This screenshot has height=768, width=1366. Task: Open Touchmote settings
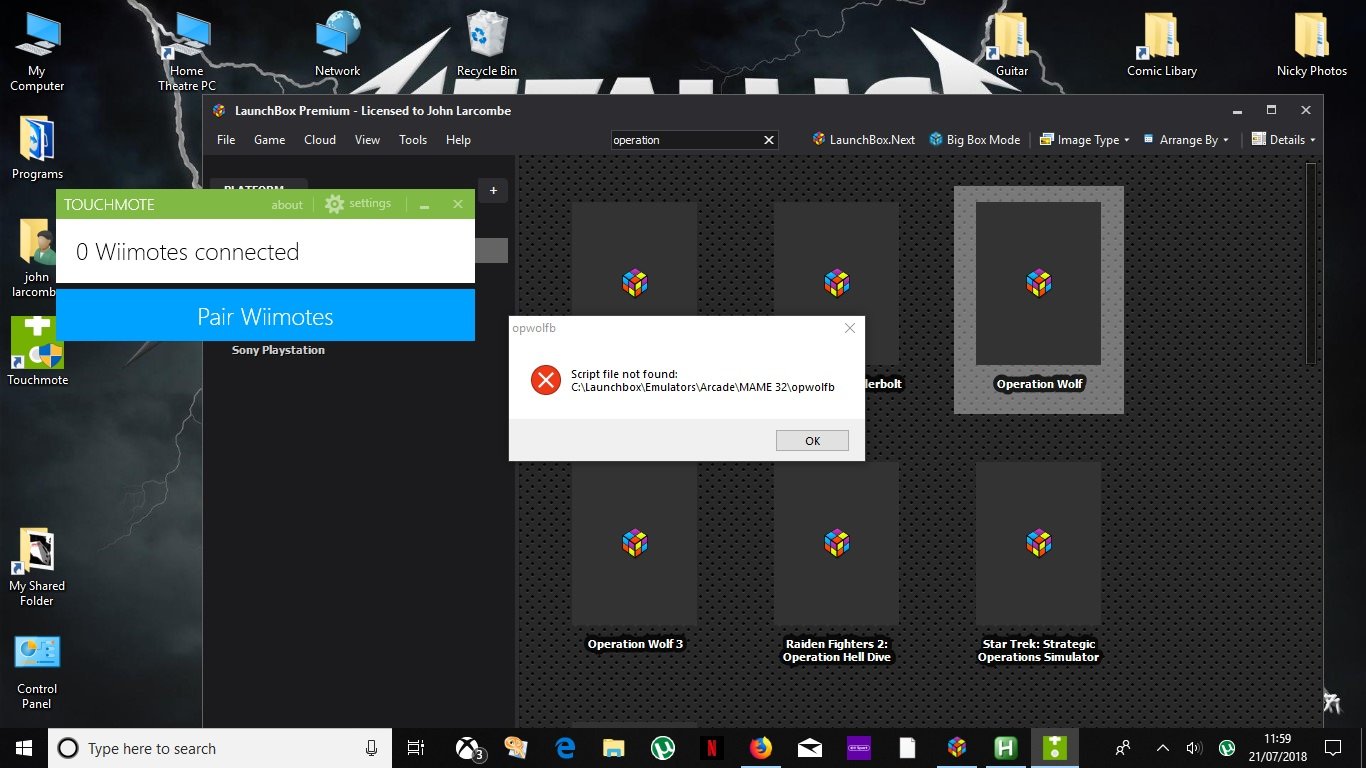358,204
